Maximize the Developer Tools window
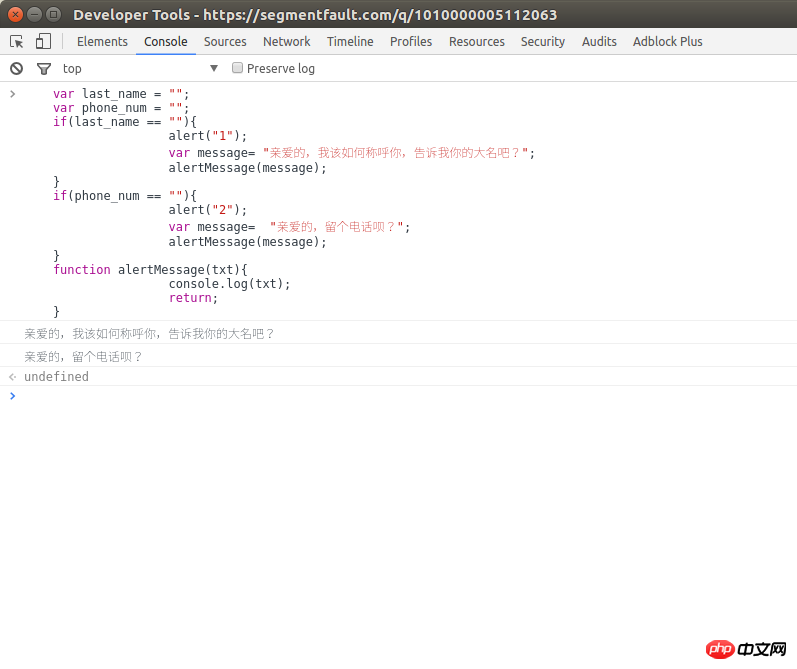Image resolution: width=797 pixels, height=669 pixels. pyautogui.click(x=54, y=14)
